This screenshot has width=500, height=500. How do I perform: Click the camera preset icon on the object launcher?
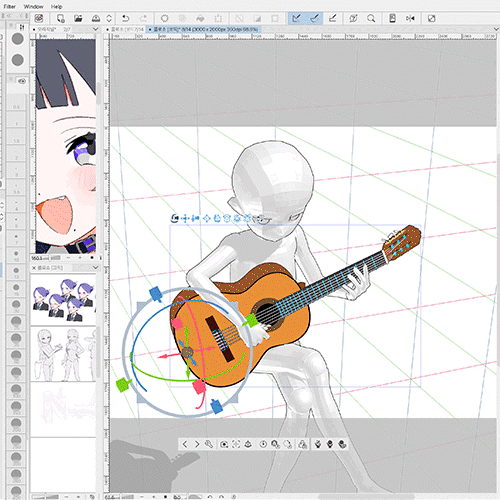224,444
